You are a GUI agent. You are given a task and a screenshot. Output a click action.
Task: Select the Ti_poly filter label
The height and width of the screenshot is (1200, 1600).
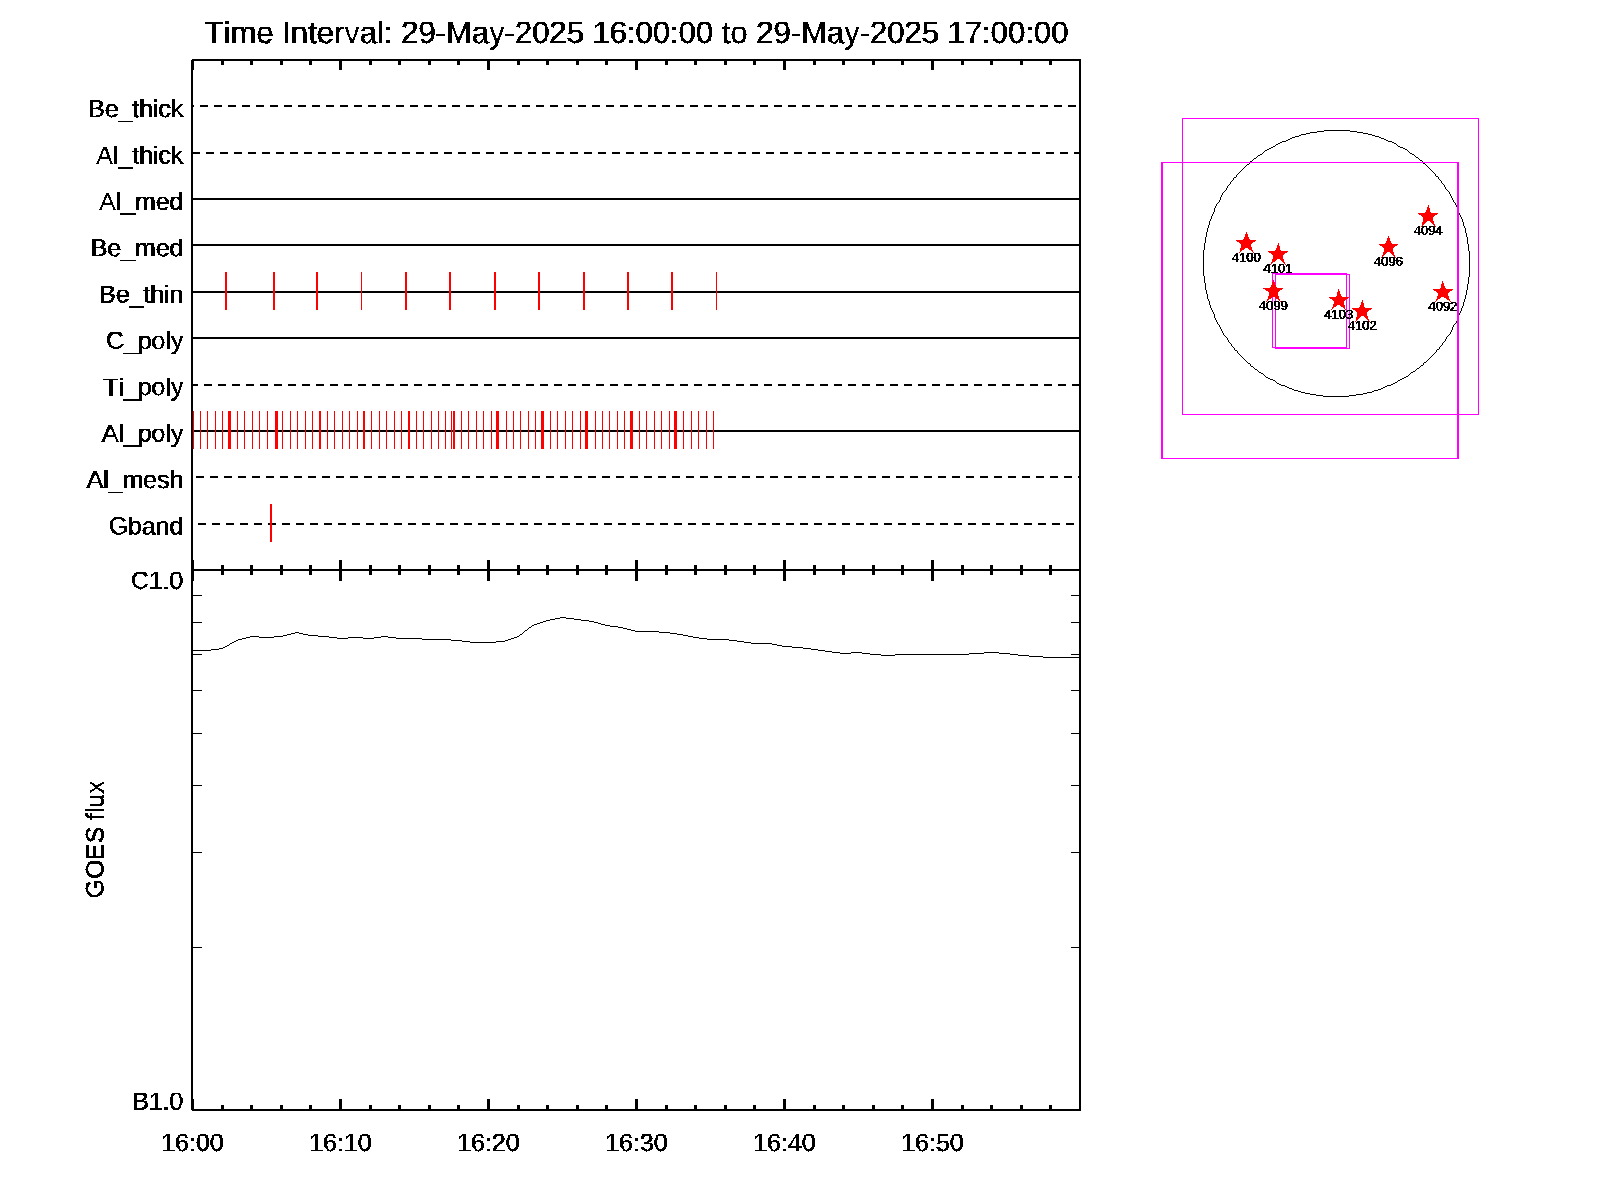point(143,388)
